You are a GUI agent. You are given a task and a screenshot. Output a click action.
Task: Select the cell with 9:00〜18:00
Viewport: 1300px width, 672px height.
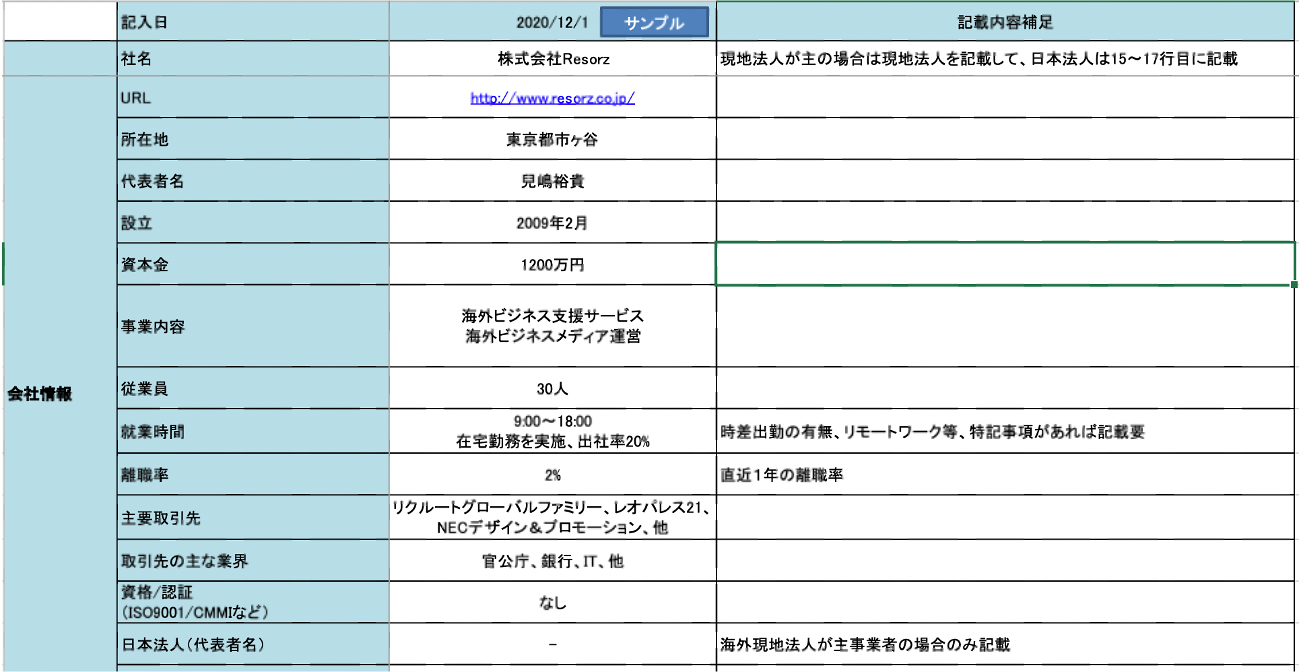(x=553, y=432)
